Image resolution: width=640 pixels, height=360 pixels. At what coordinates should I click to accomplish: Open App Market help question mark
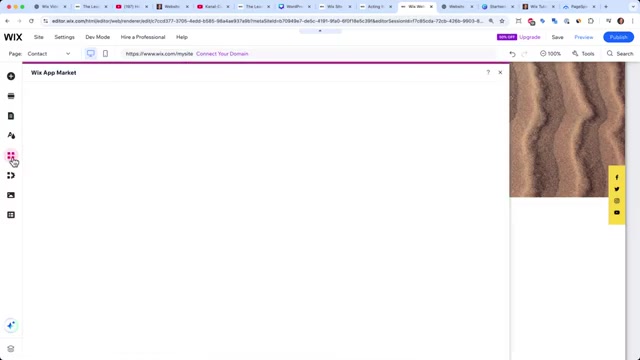click(488, 72)
